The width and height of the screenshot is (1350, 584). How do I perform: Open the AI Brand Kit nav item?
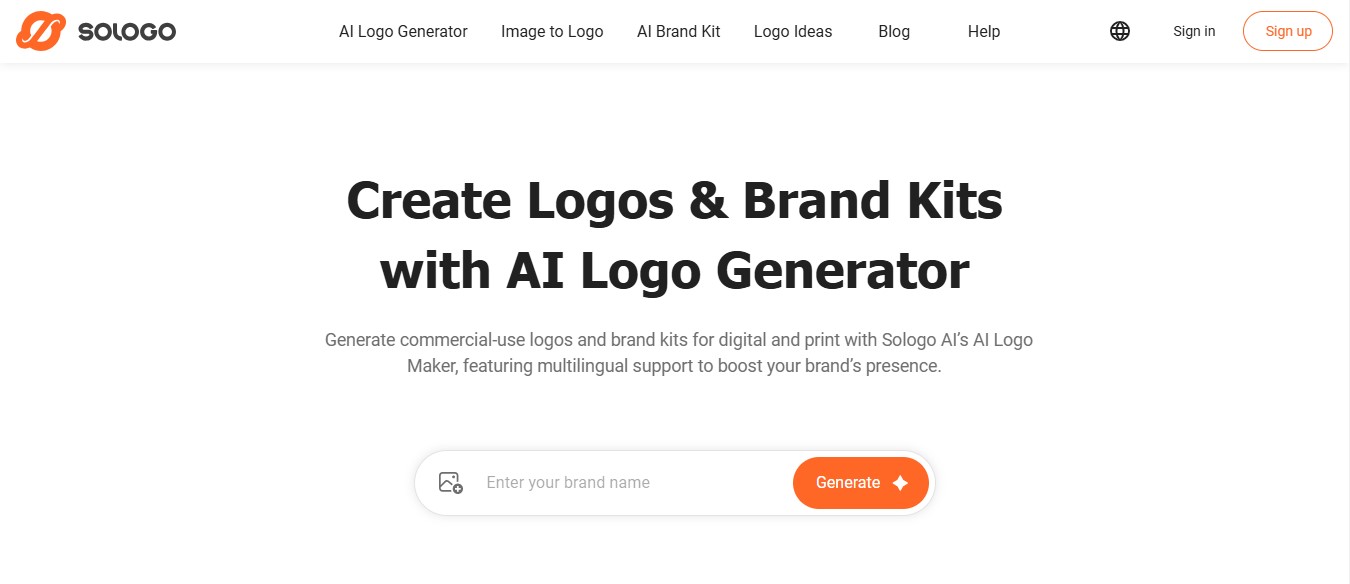click(x=679, y=31)
